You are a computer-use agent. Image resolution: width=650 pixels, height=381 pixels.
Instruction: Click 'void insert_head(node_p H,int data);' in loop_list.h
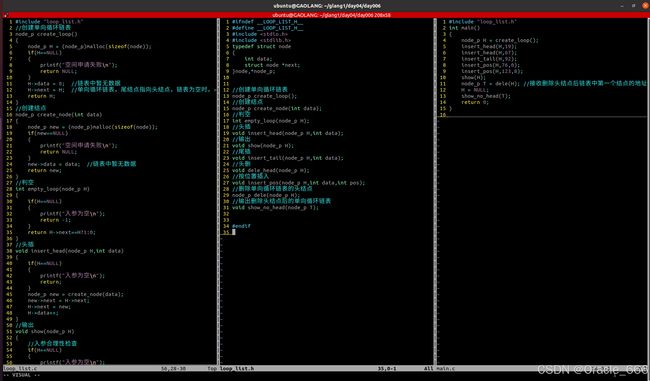(x=288, y=133)
